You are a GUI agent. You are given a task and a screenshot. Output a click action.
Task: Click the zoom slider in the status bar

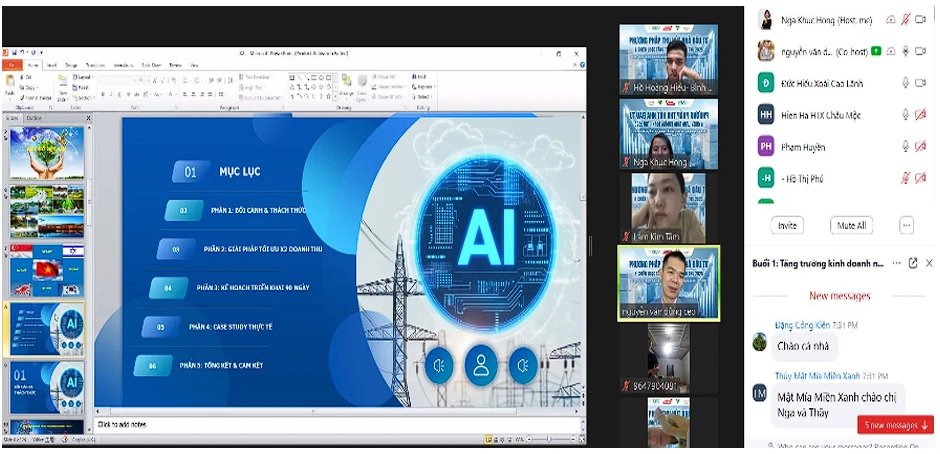[x=548, y=439]
